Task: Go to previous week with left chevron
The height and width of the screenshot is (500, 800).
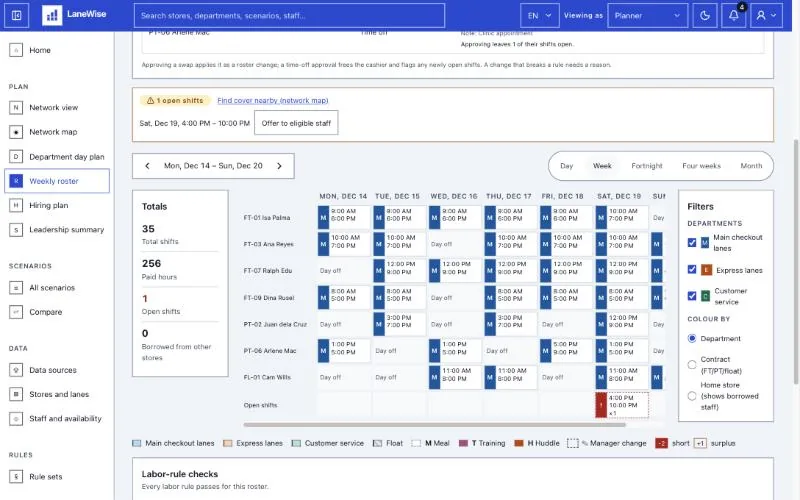Action: [147, 166]
